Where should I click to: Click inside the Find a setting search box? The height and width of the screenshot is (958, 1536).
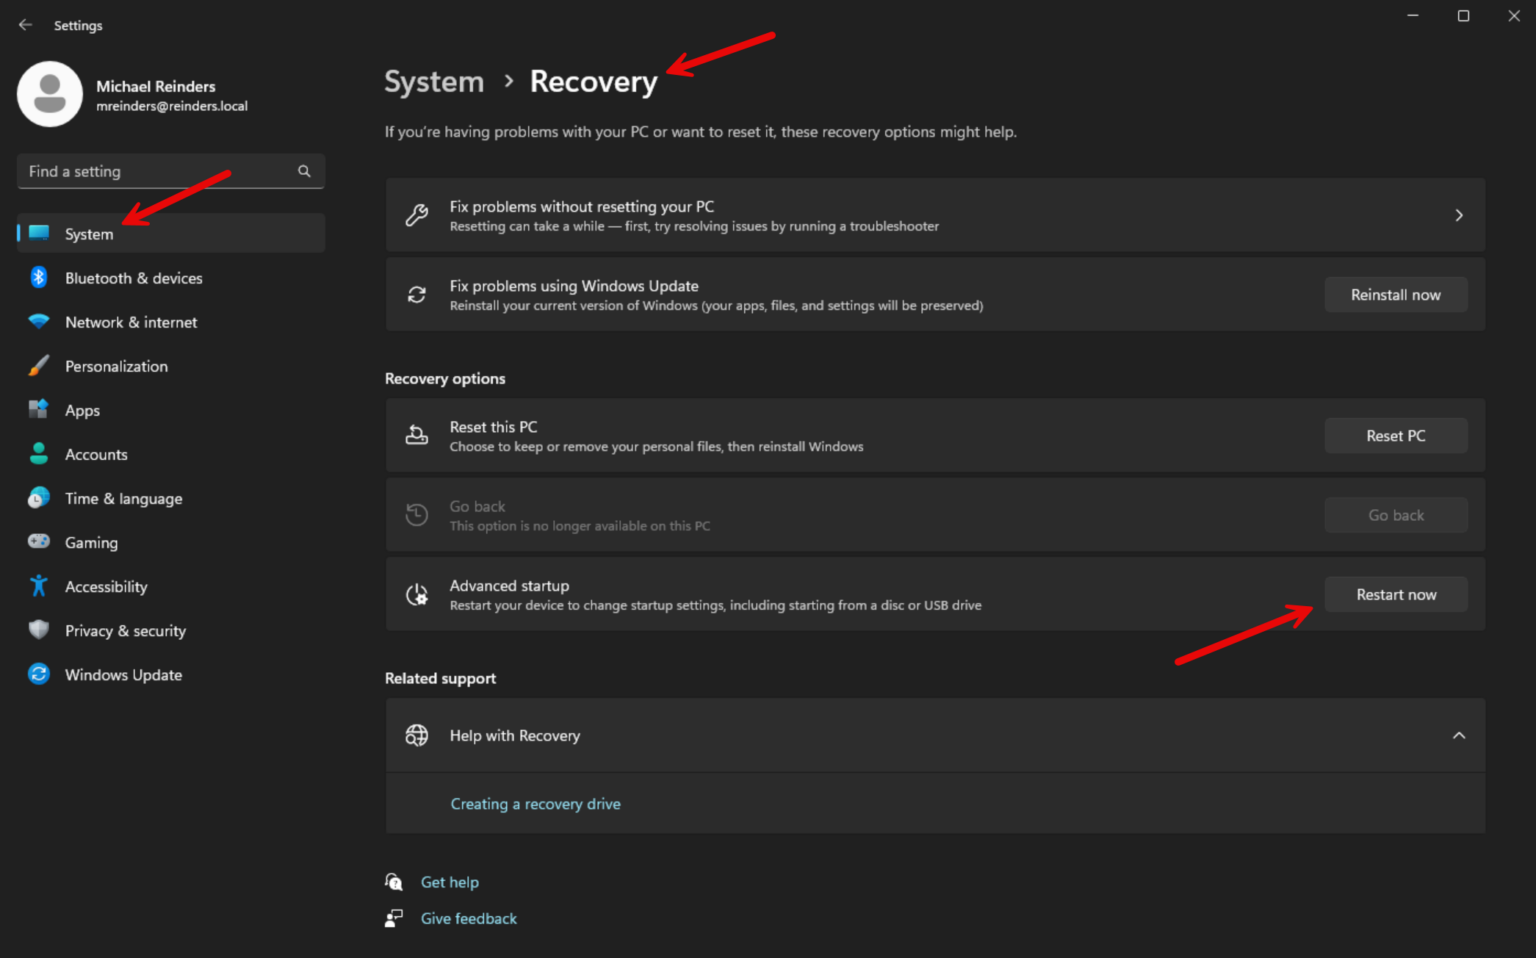pyautogui.click(x=150, y=171)
